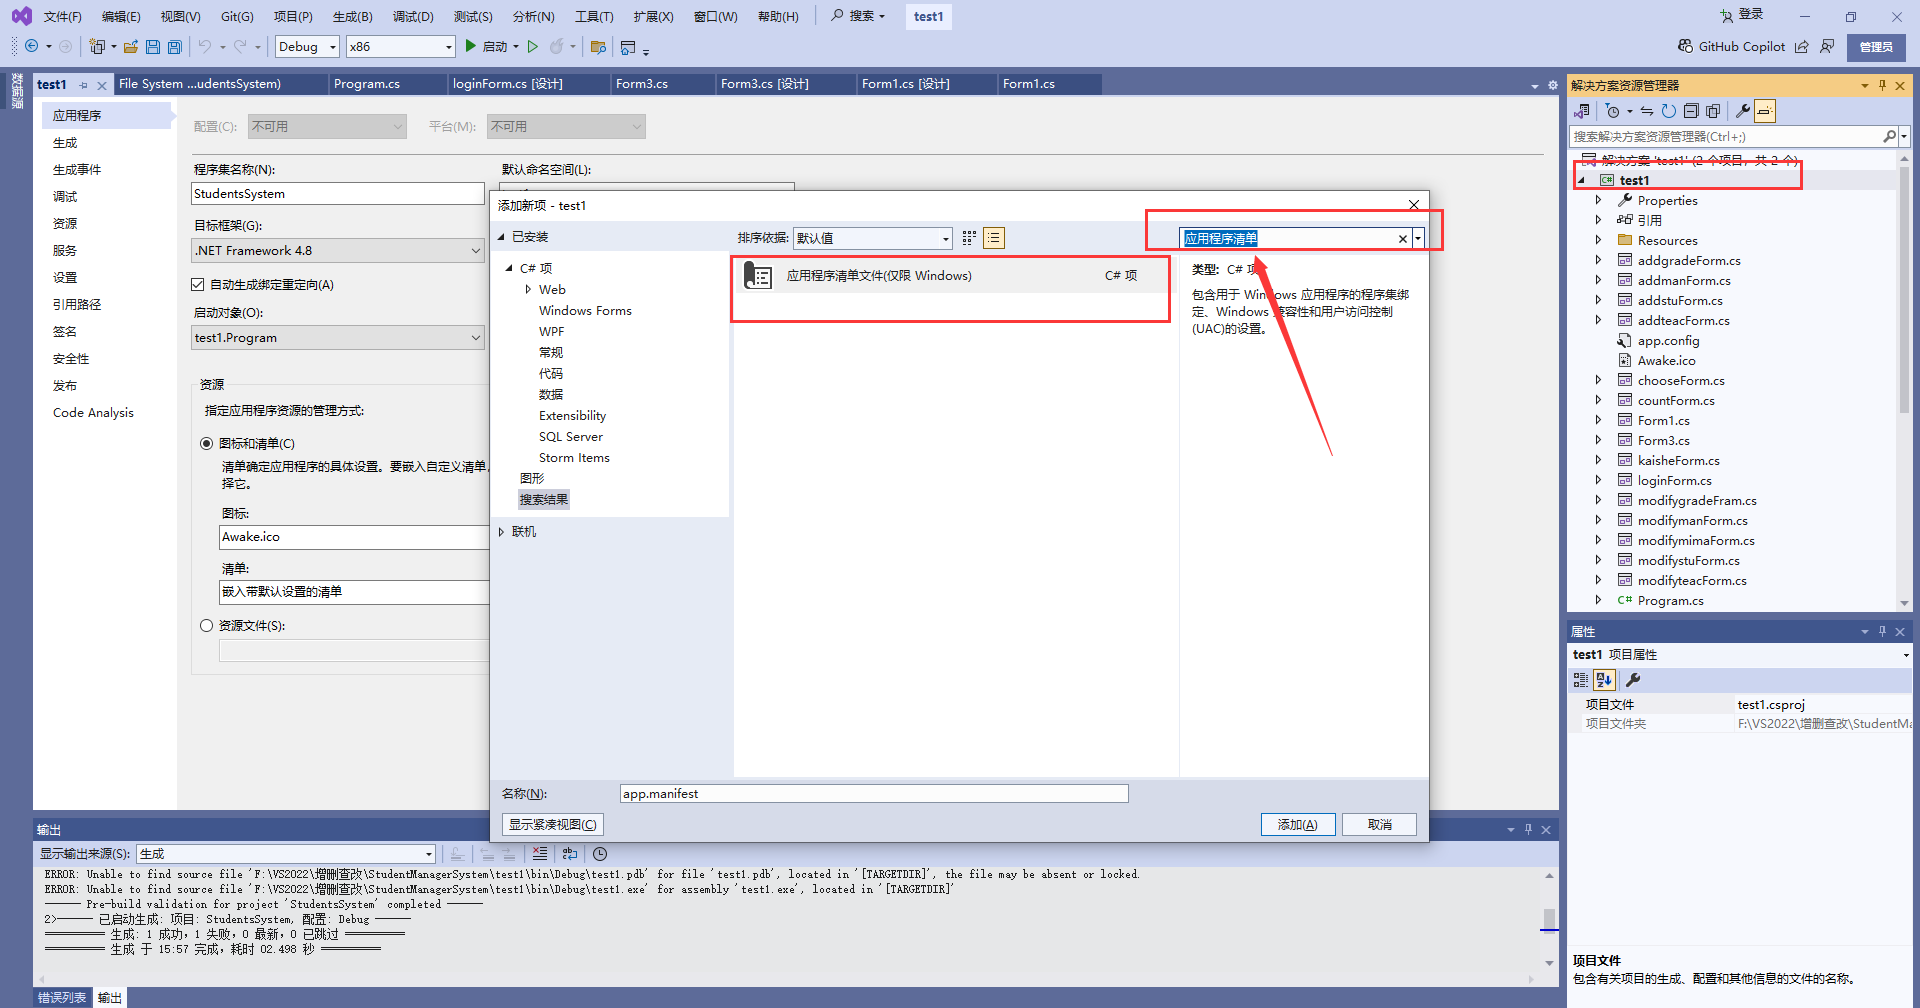Click the new project toolbar icon
Viewport: 1920px width, 1008px height.
(x=97, y=47)
